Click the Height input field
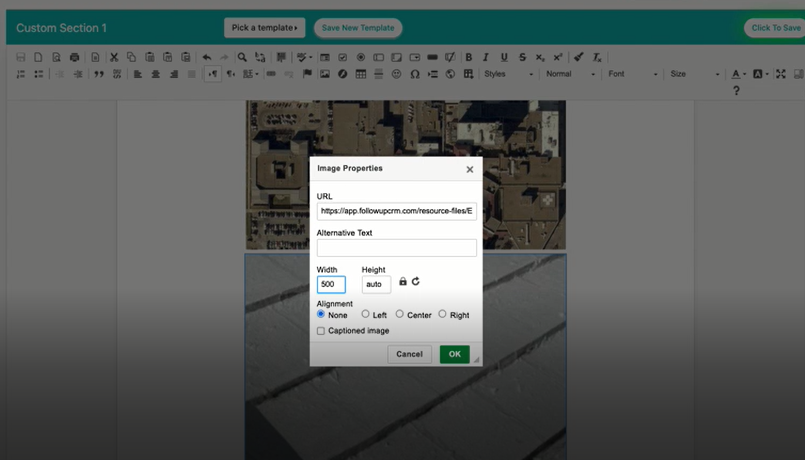The image size is (805, 460). point(376,284)
